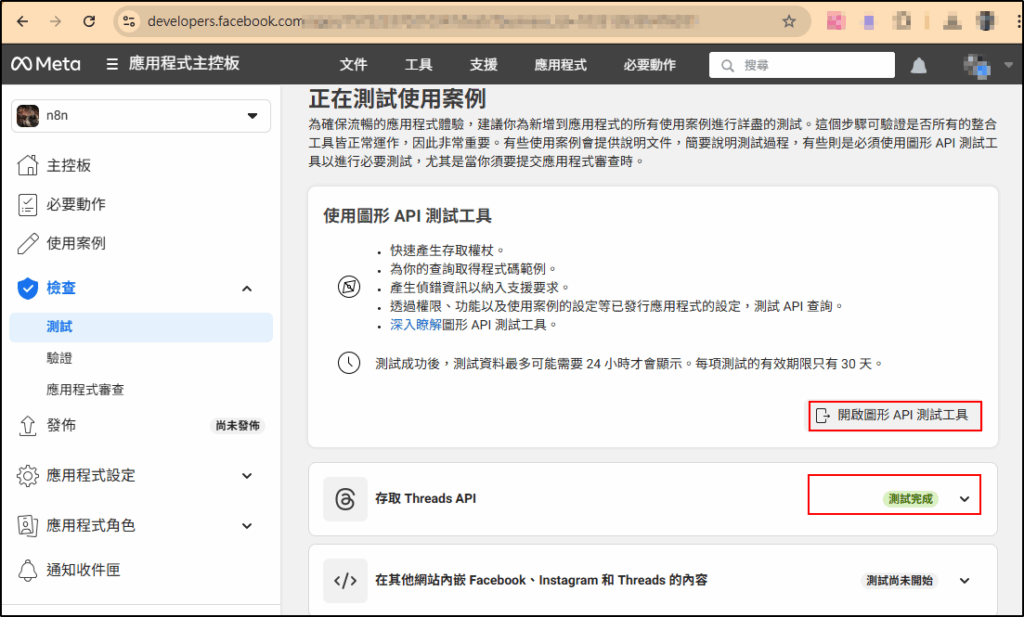
Task: Click the checklist icon for 必要動作
Action: pos(27,204)
